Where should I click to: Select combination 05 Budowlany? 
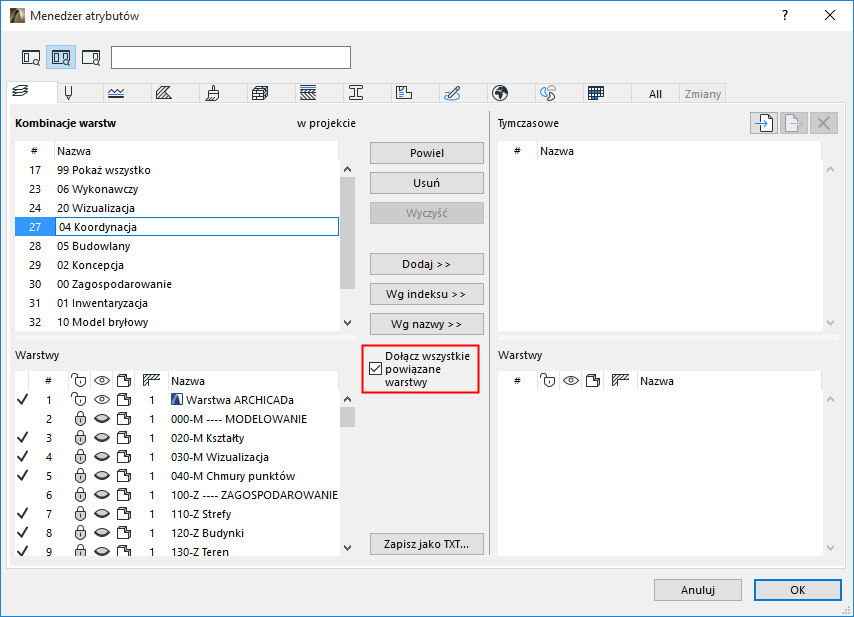point(177,246)
